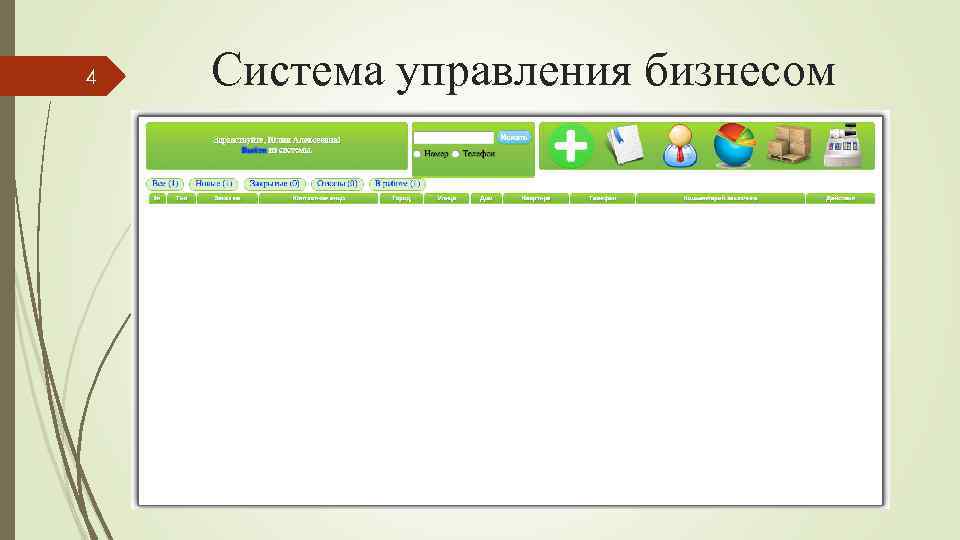Image resolution: width=960 pixels, height=540 pixels.
Task: Switch to the Новые filter tab
Action: pyautogui.click(x=214, y=184)
